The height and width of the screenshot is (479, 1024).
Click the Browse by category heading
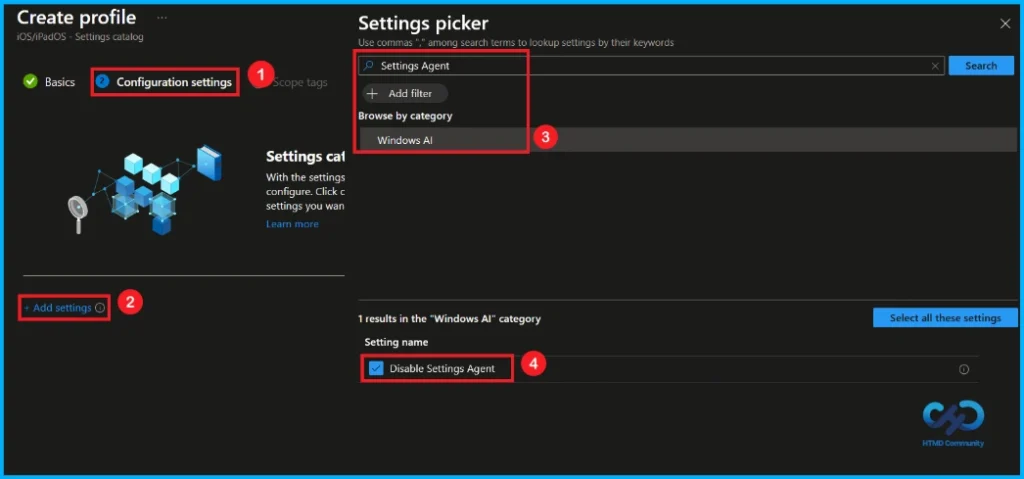(405, 116)
